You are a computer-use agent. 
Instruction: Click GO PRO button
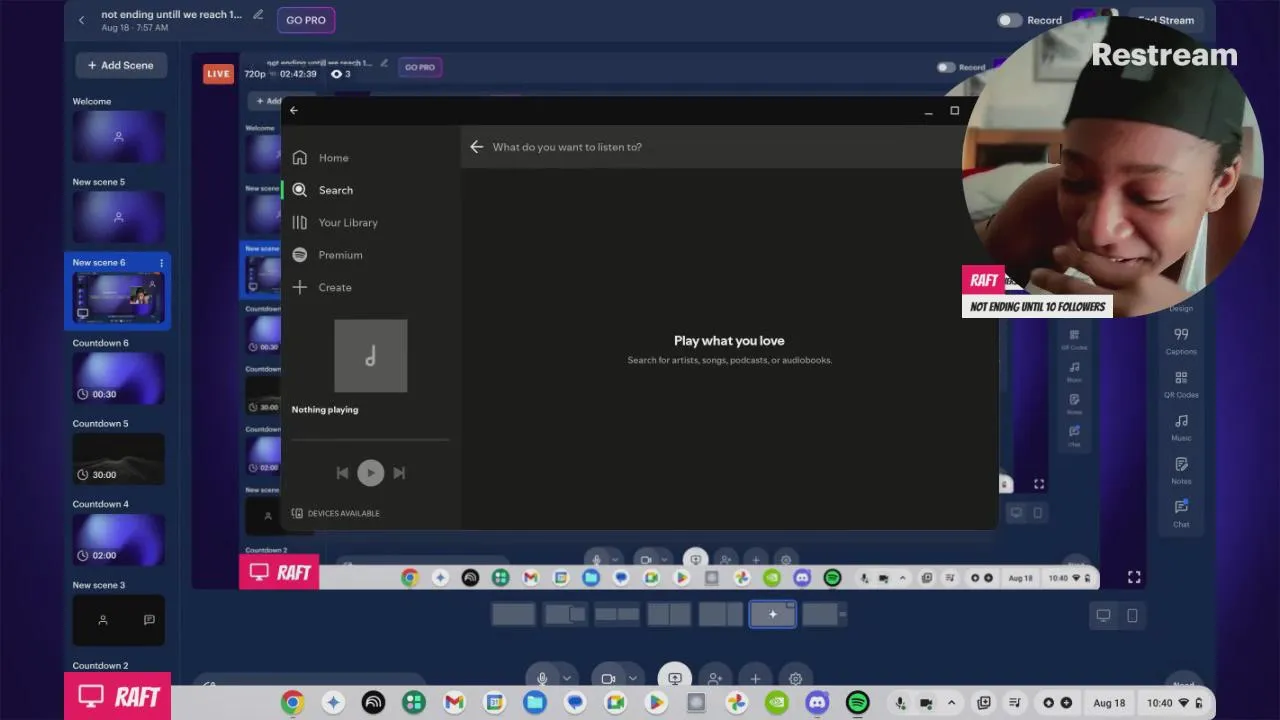coord(306,20)
